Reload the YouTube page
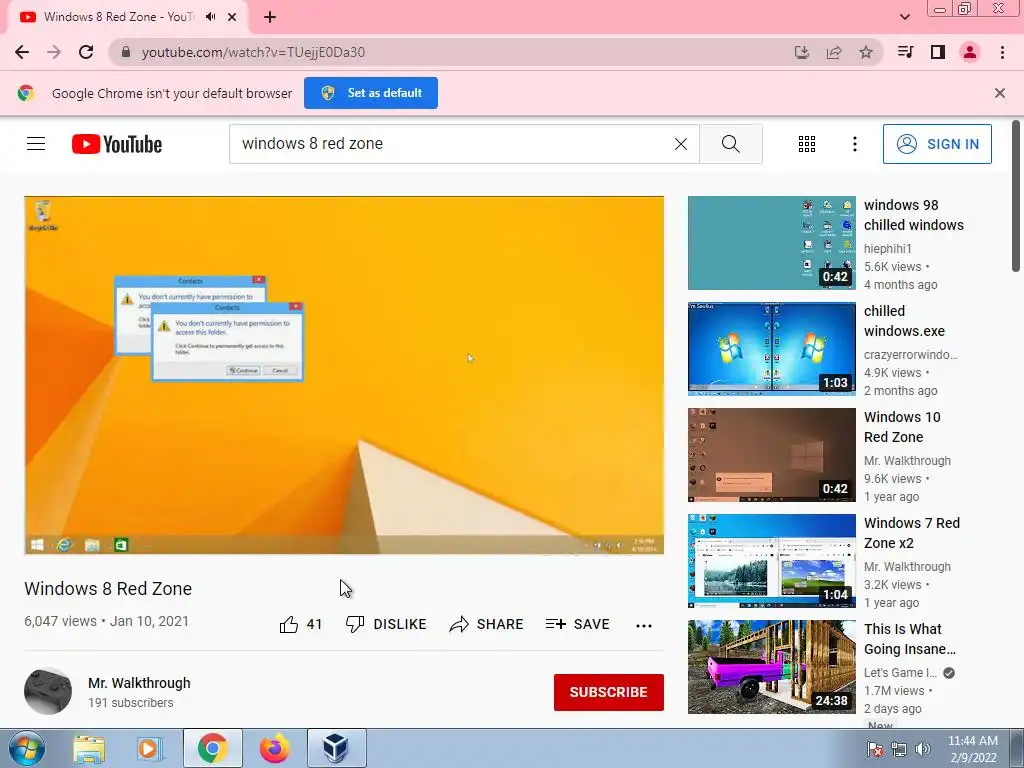 [x=86, y=52]
